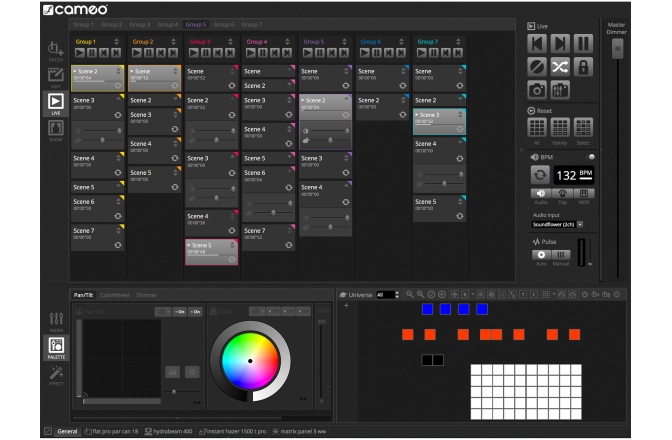Click the shuffle icon in Live panel

click(560, 67)
